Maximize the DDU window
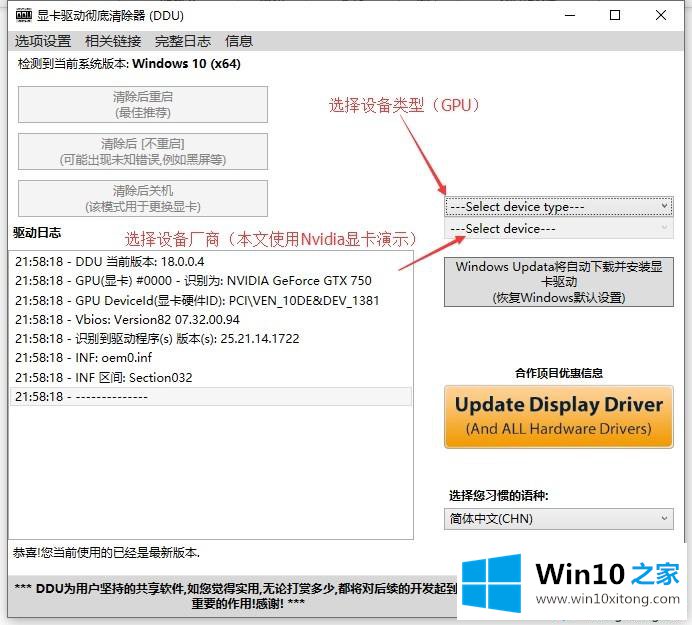Image resolution: width=692 pixels, height=625 pixels. click(615, 15)
